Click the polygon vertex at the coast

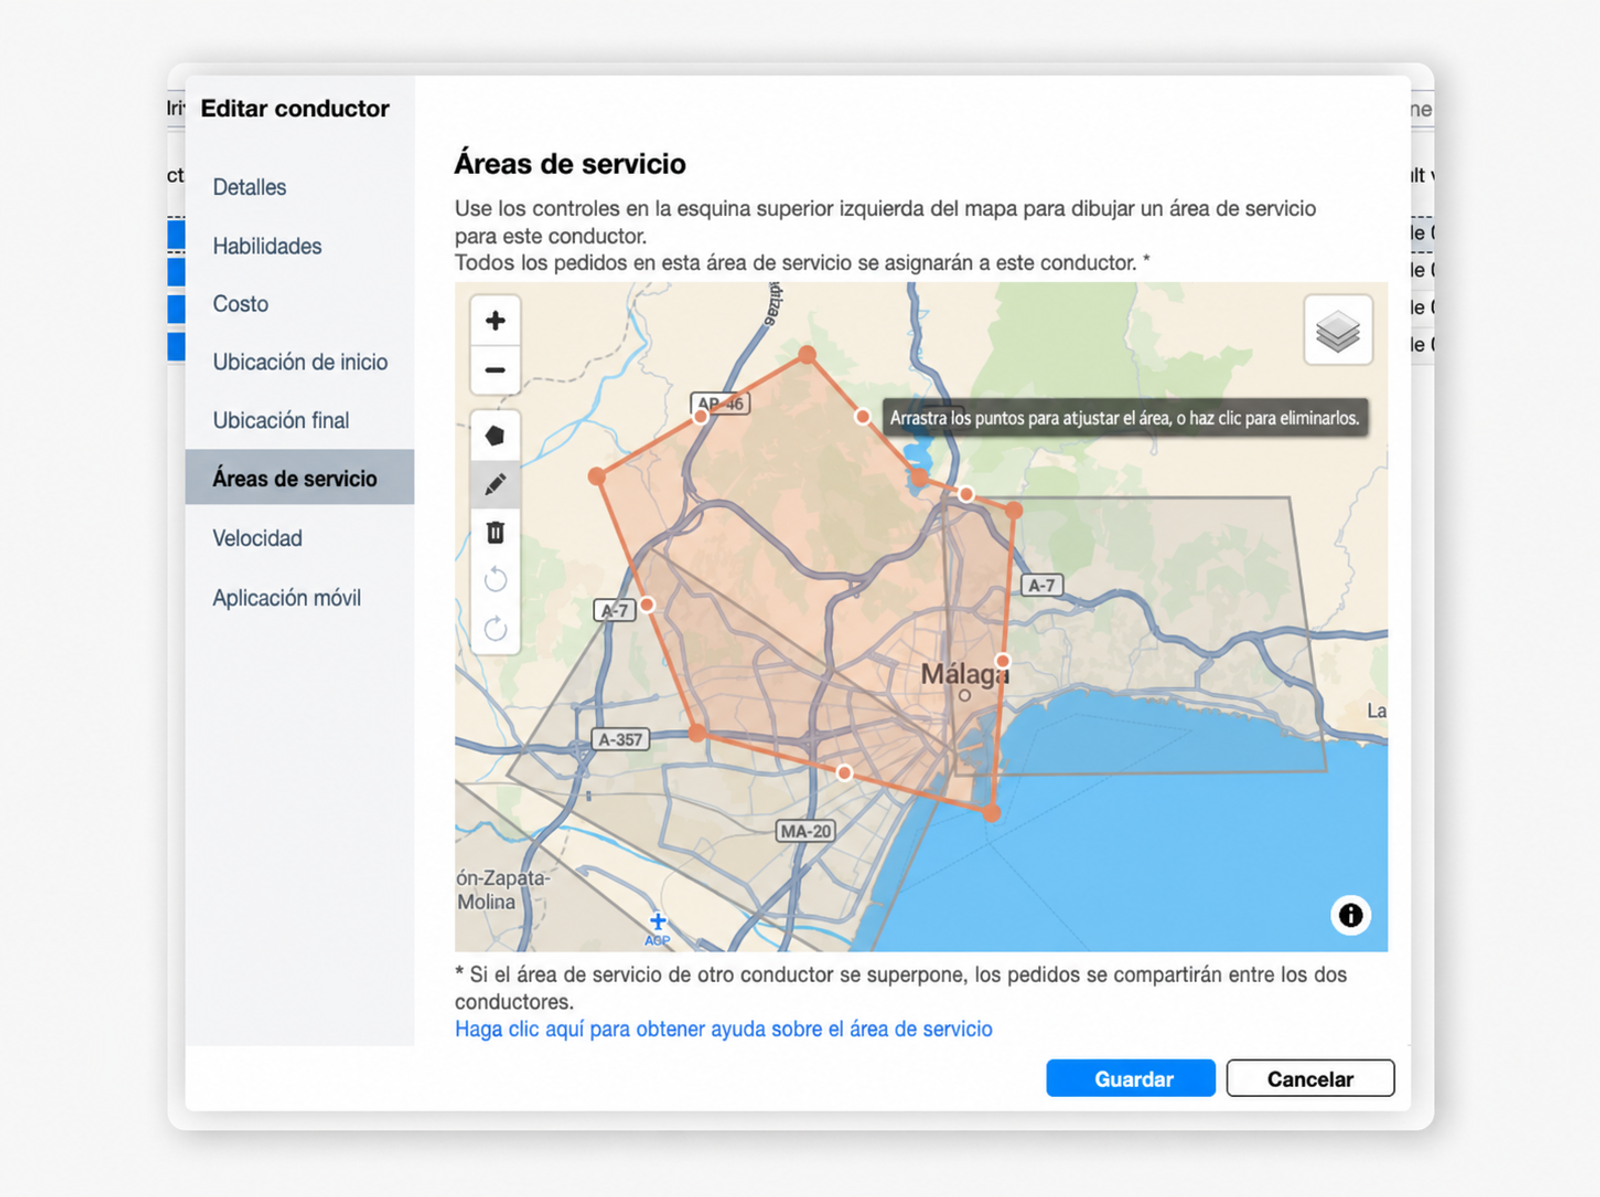991,813
